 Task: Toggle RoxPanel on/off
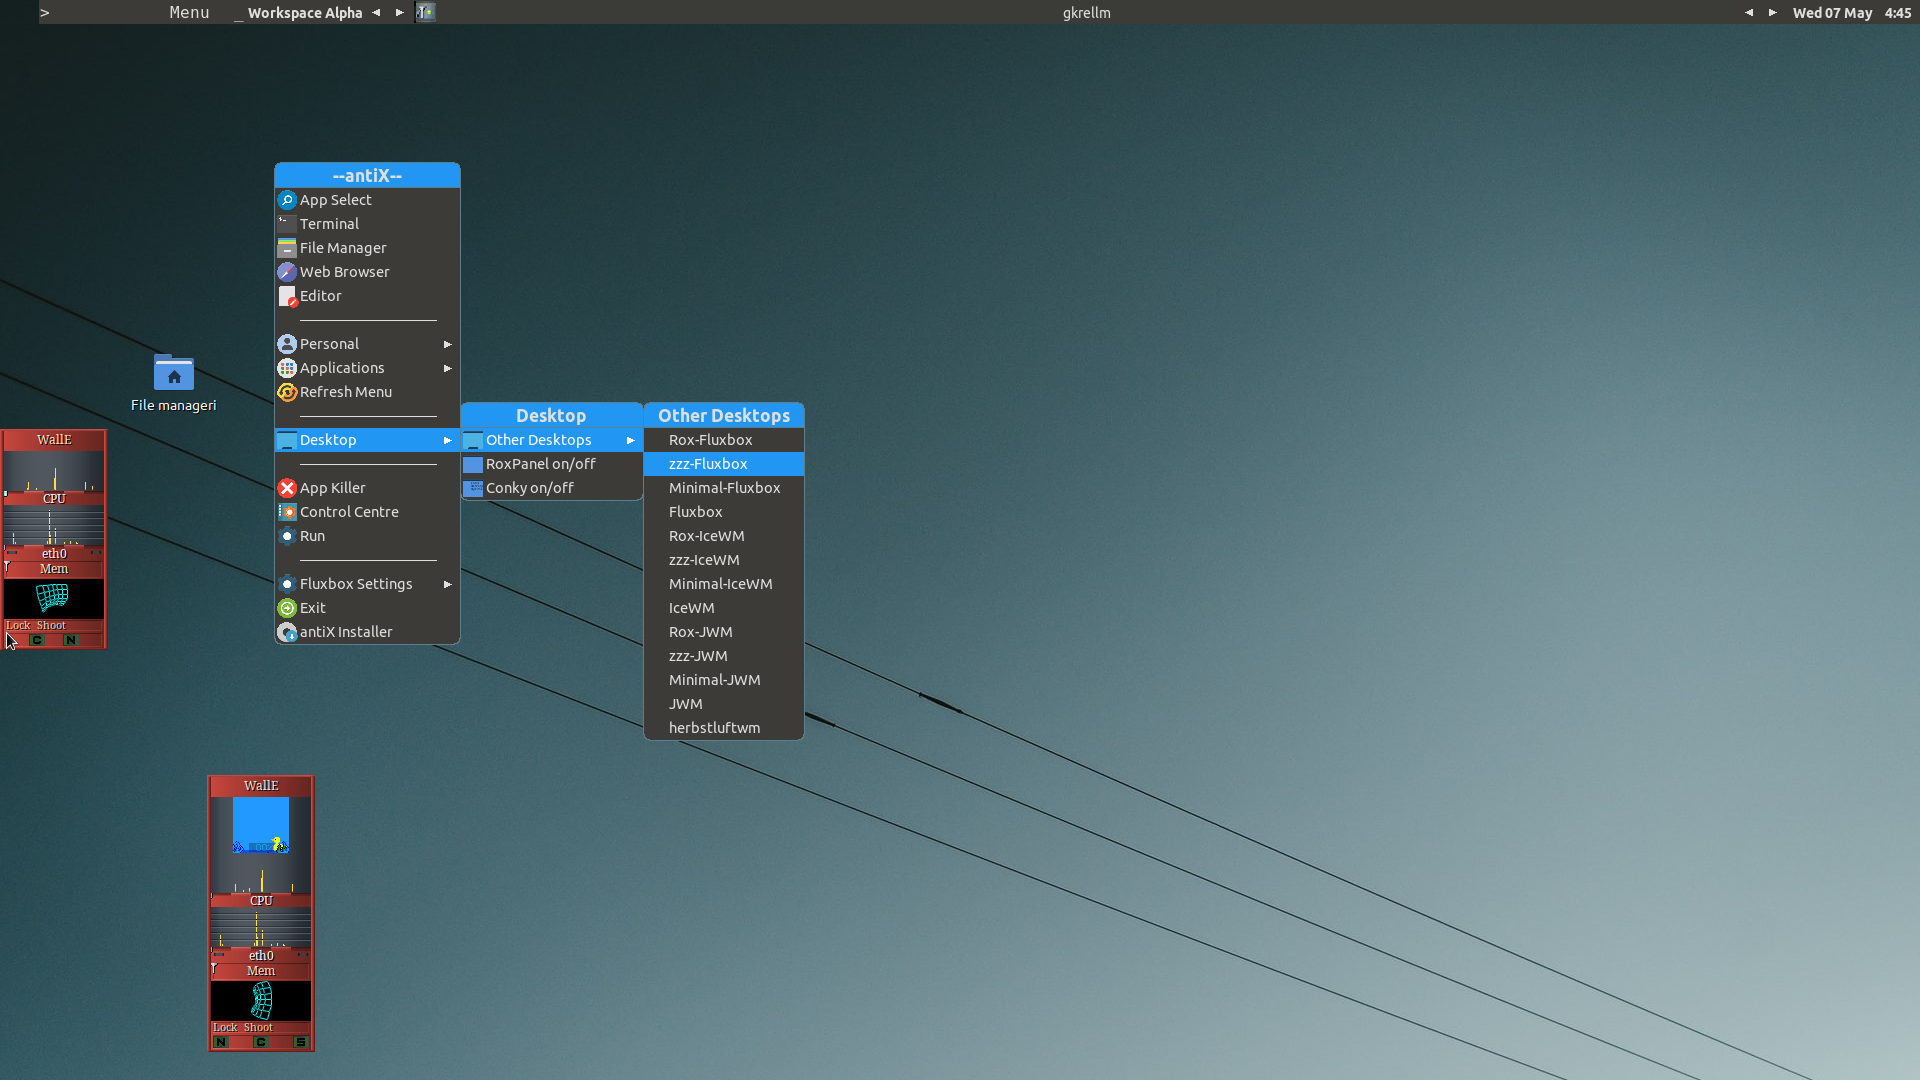540,464
